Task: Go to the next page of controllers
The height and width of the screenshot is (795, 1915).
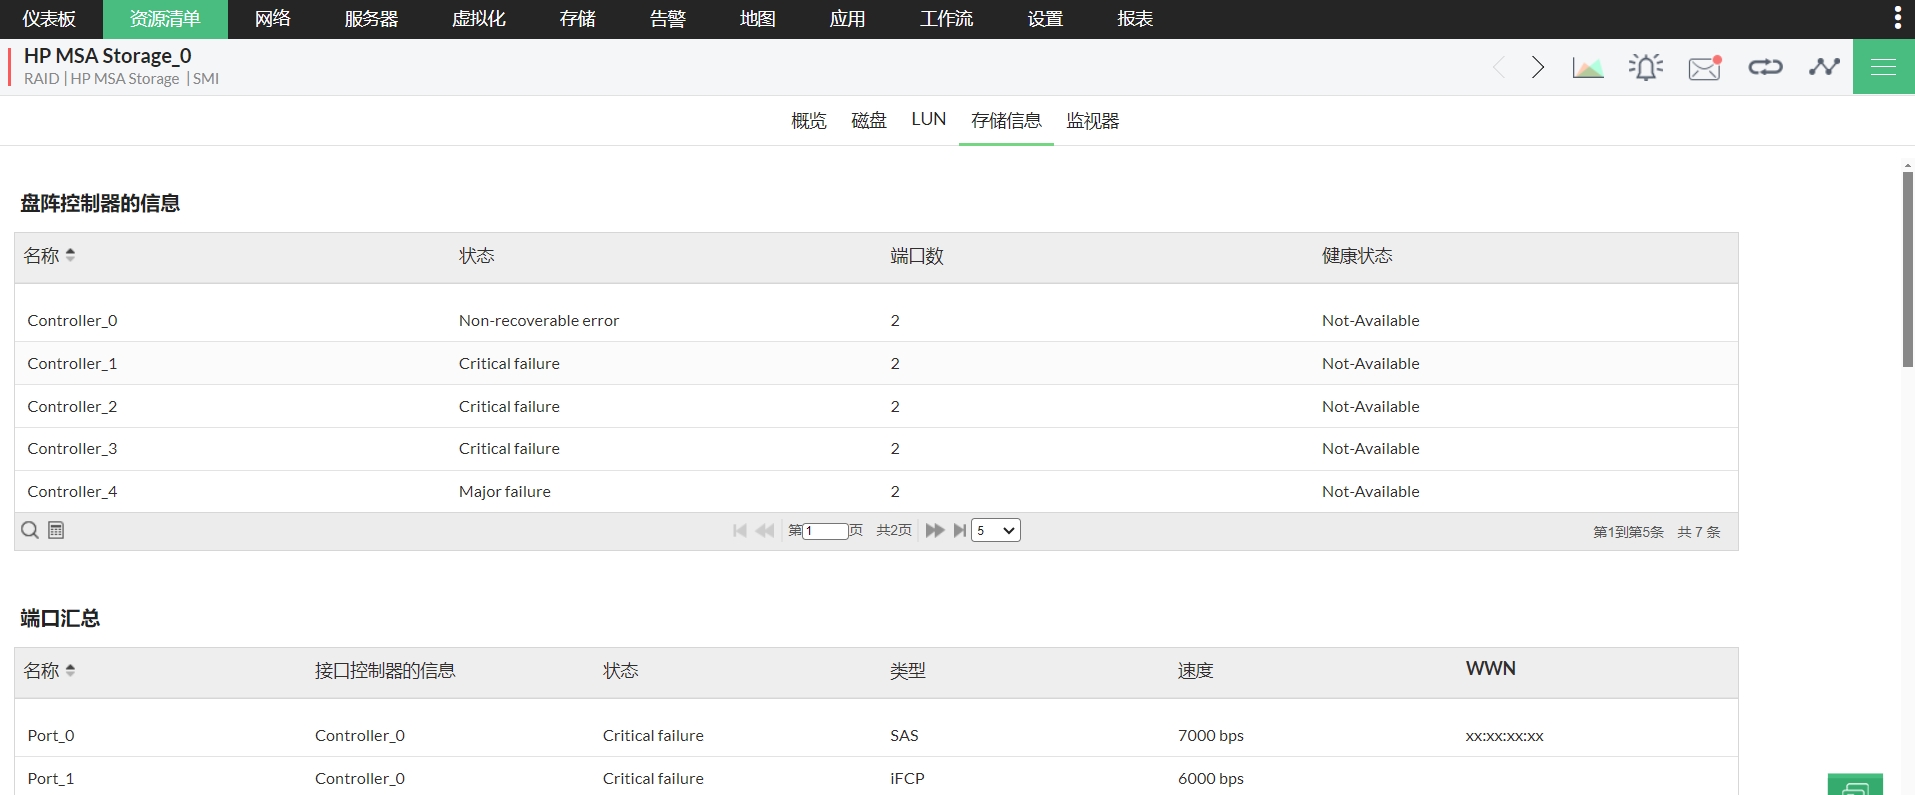Action: point(935,530)
